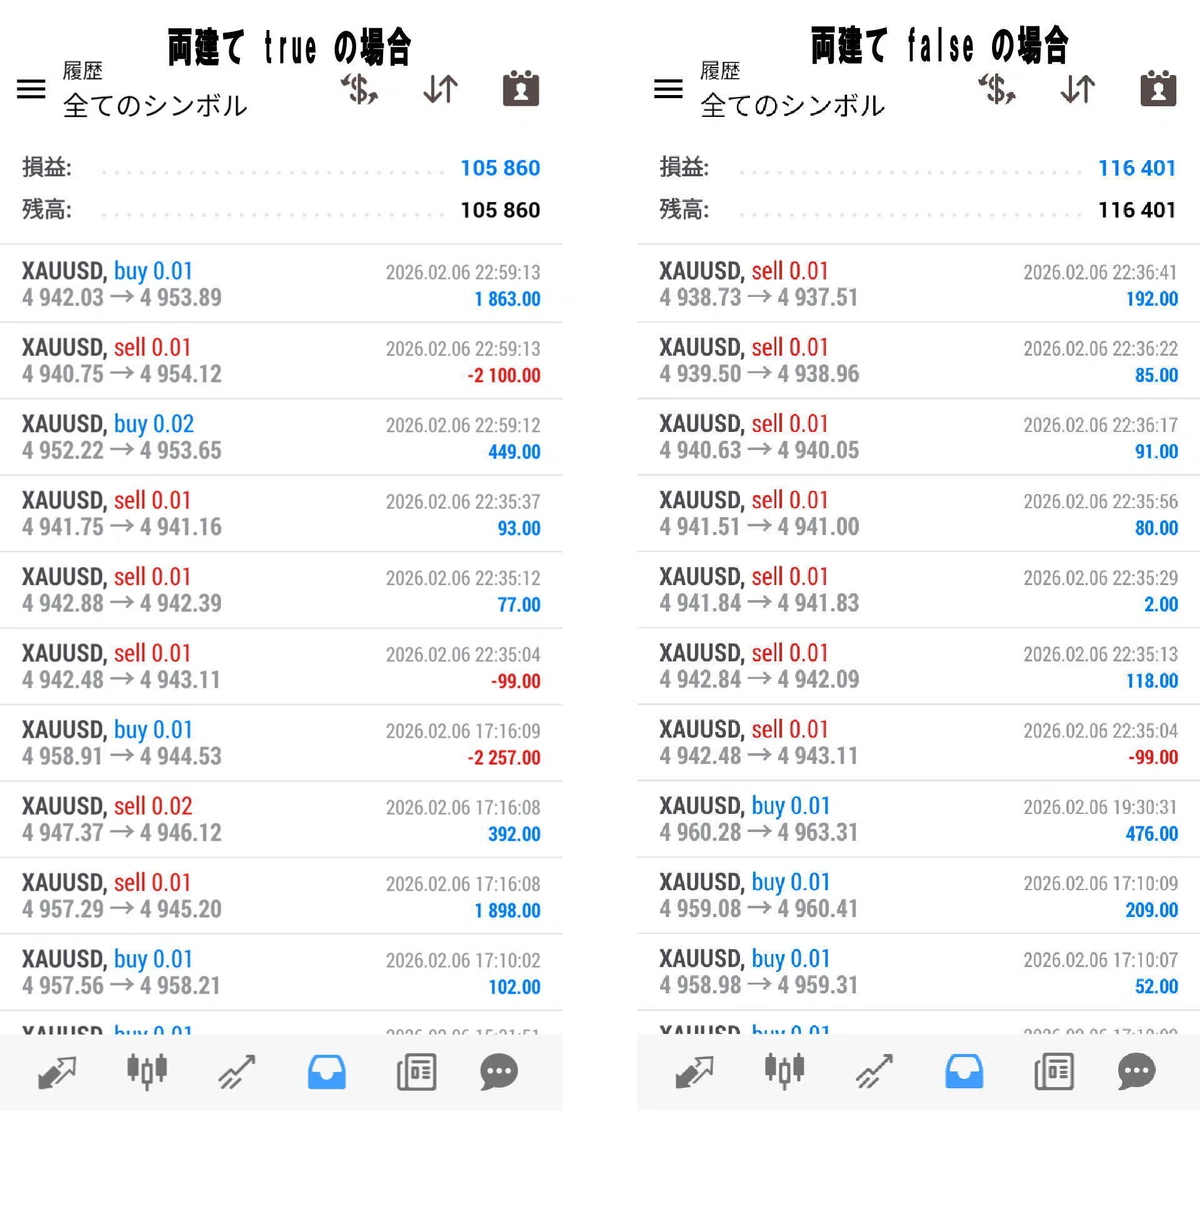The image size is (1200, 1219).
Task: Open hamburger menu in left history panel
Action: (x=31, y=89)
